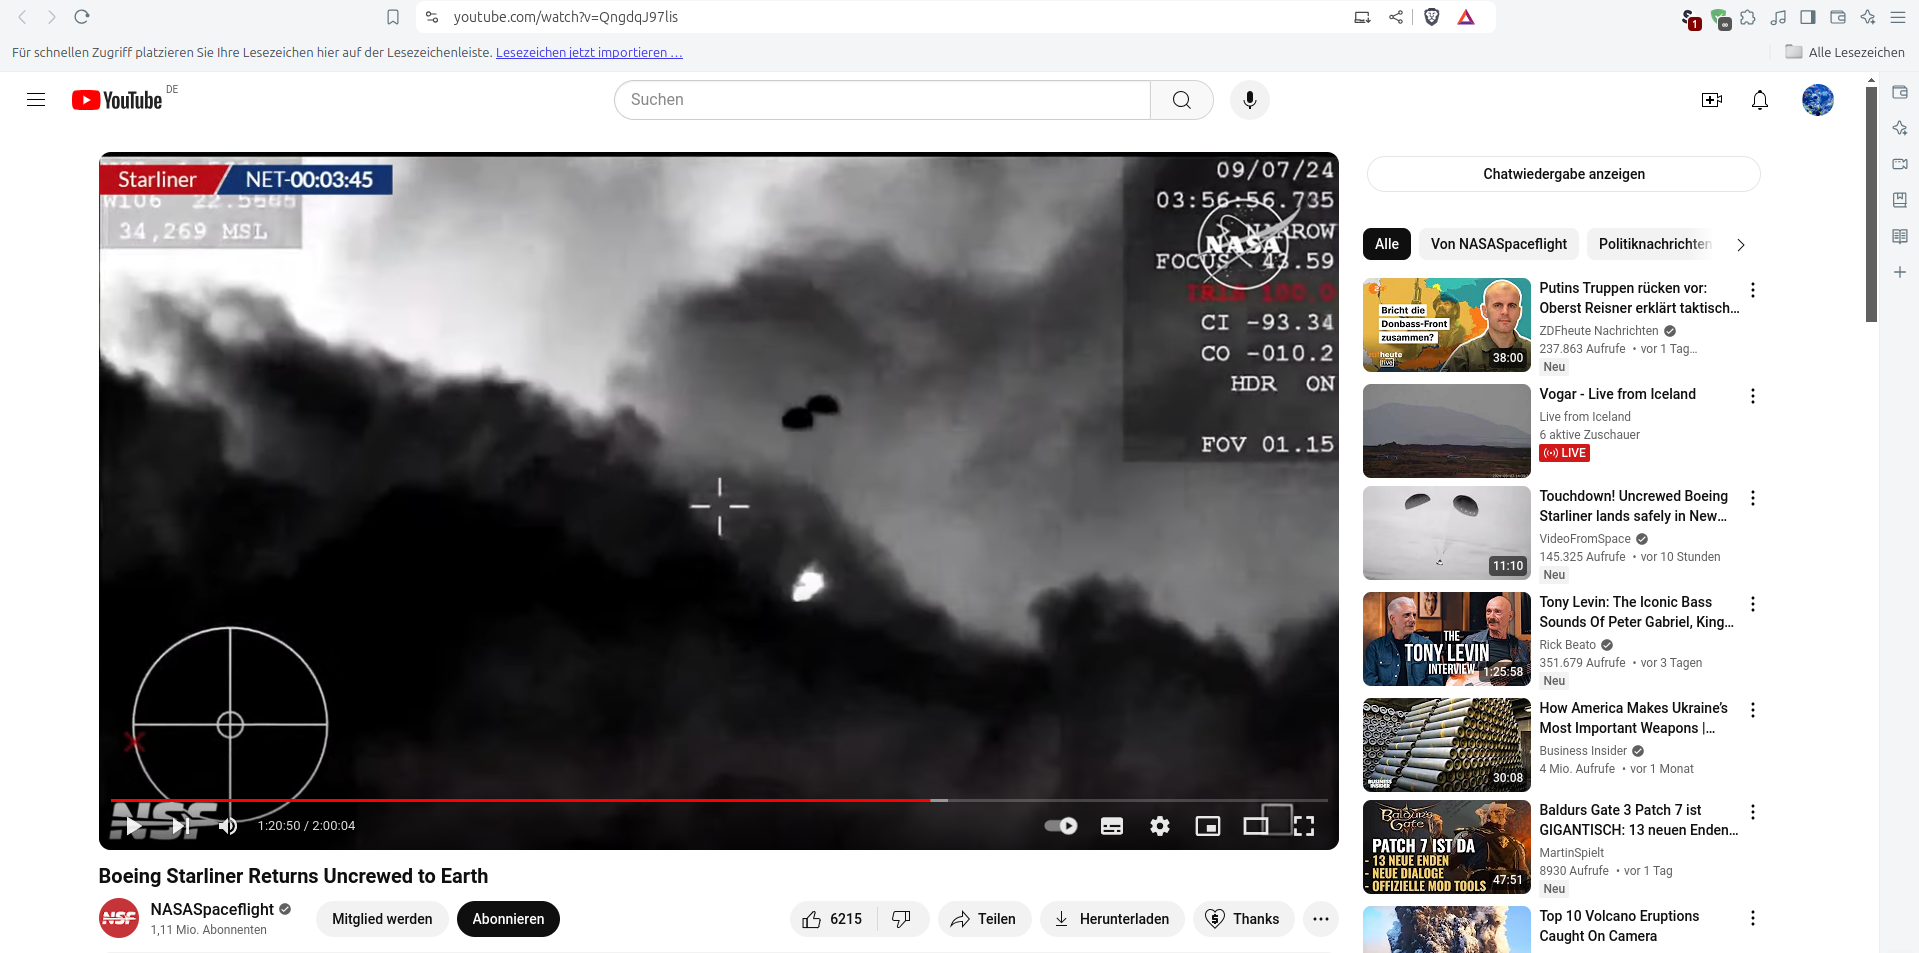This screenshot has width=1919, height=953.
Task: Open the Tony Levin interview title
Action: click(x=1636, y=612)
